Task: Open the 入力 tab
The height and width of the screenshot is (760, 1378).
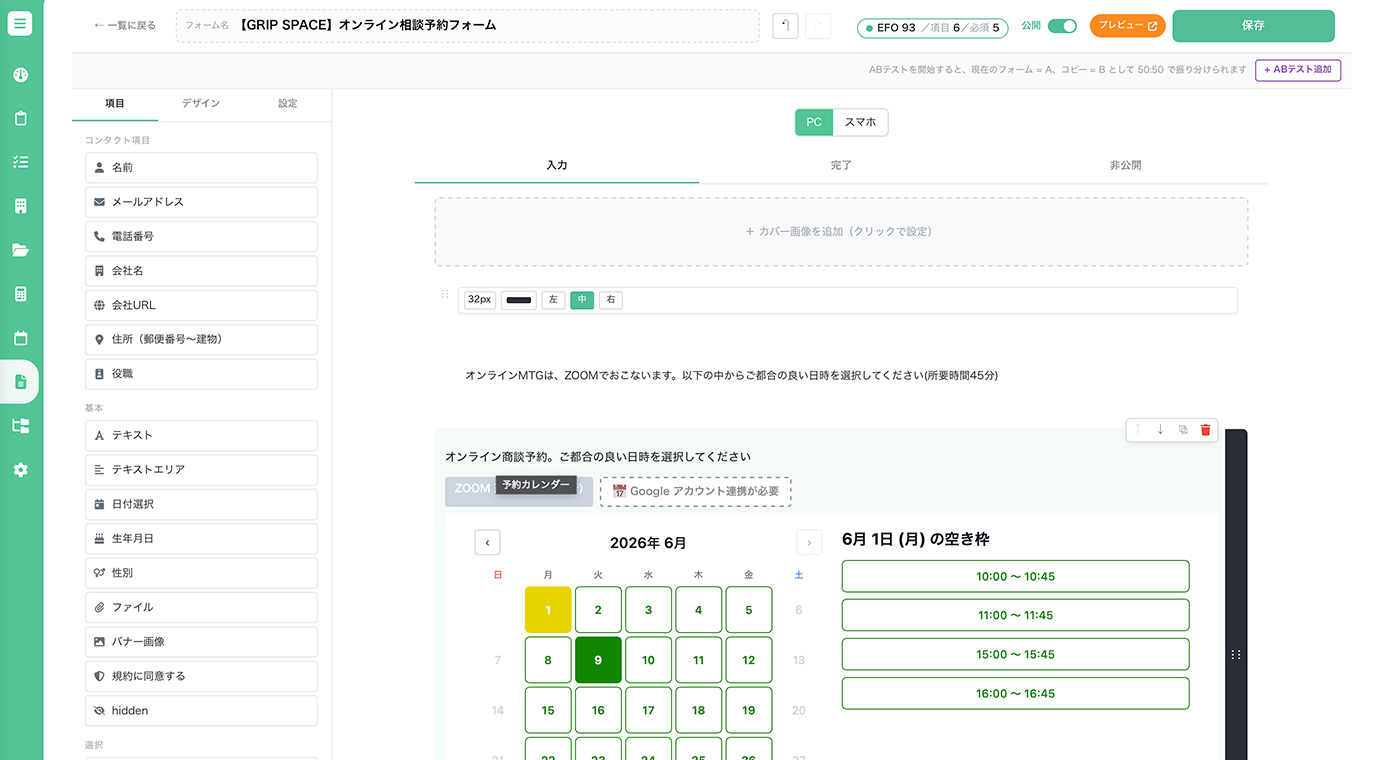Action: (x=557, y=165)
